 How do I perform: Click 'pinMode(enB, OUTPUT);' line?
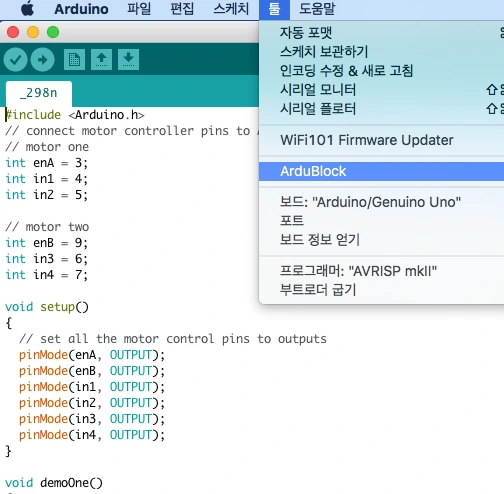click(x=92, y=371)
